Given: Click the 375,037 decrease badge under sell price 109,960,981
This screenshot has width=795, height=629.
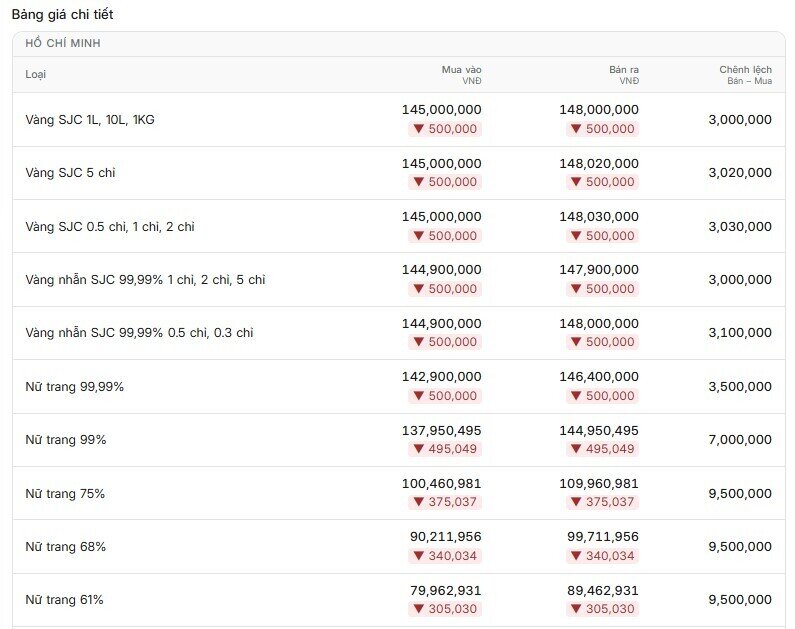Looking at the screenshot, I should coord(602,502).
